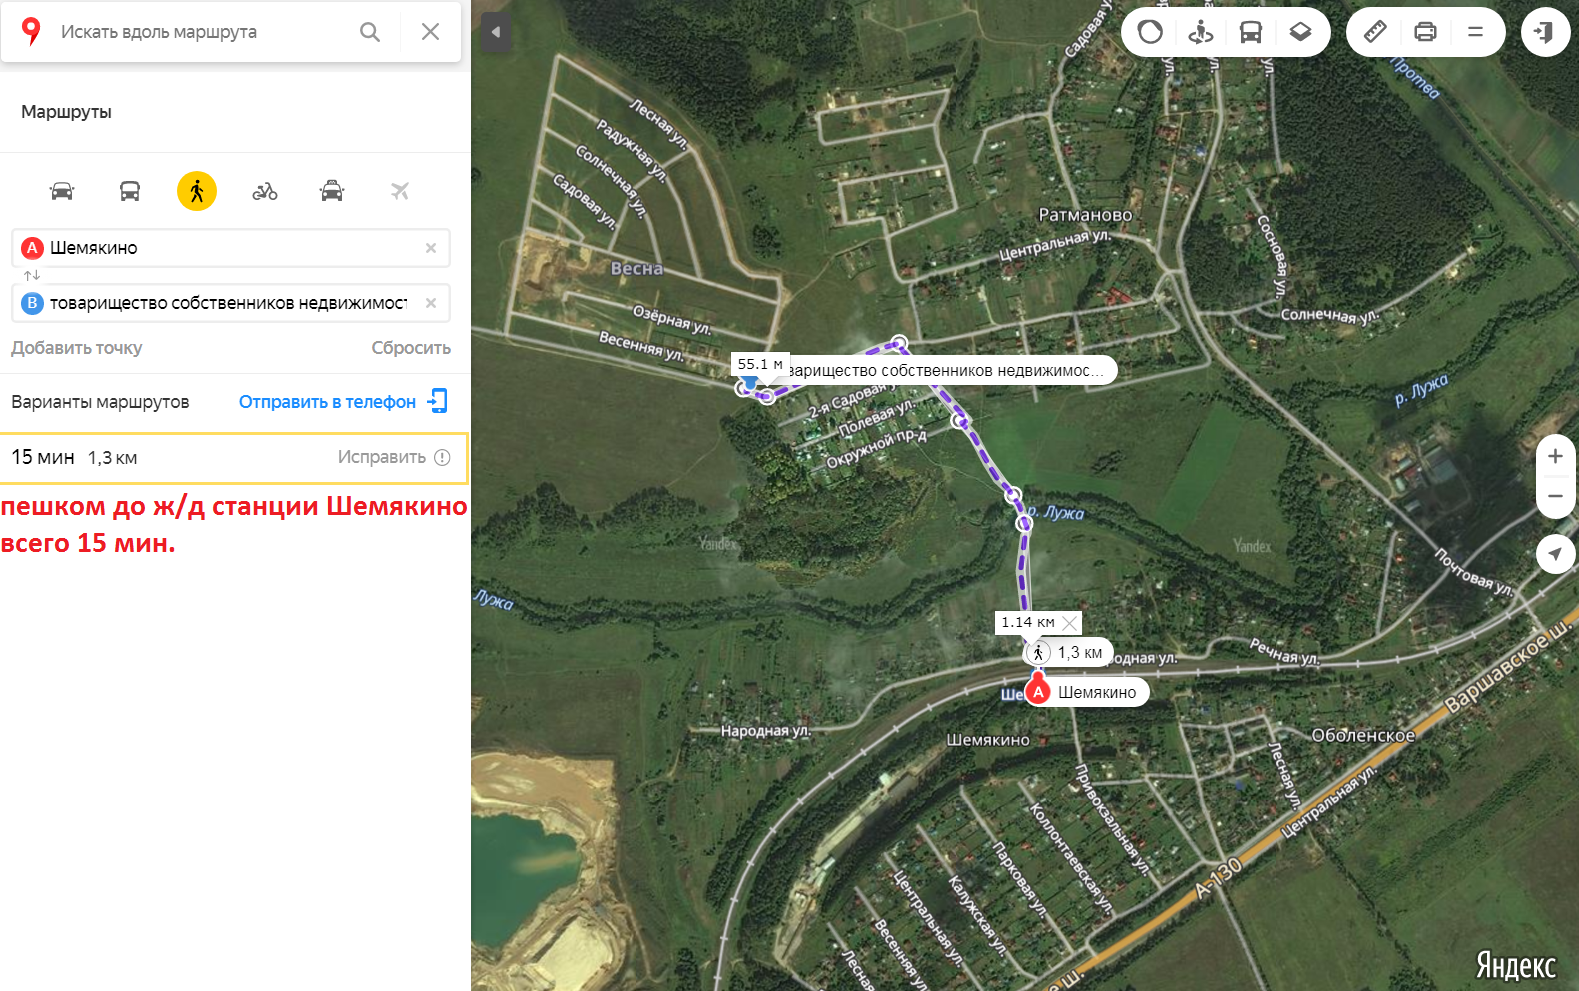This screenshot has width=1579, height=991.
Task: Swap the start and destination points
Action: point(32,275)
